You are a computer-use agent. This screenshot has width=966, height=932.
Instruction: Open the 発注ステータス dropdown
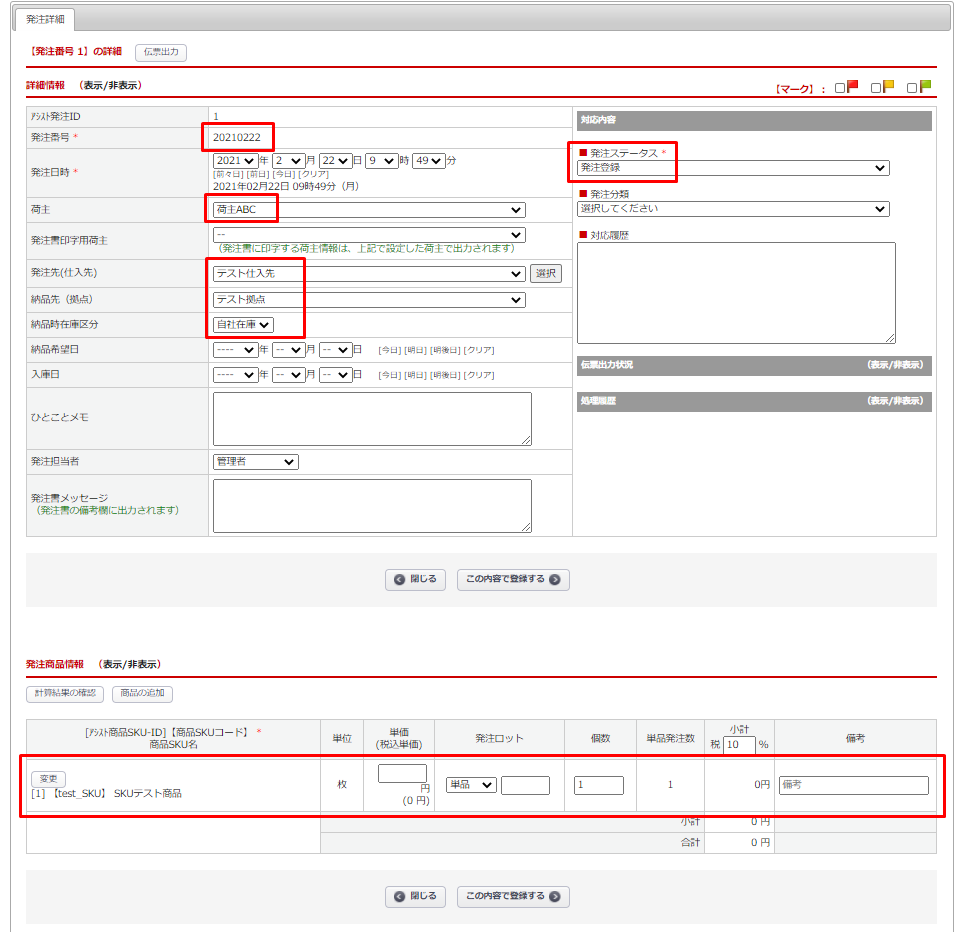(732, 168)
